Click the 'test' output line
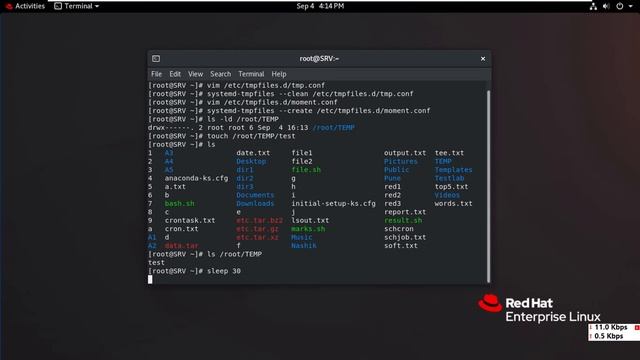 click(x=156, y=262)
